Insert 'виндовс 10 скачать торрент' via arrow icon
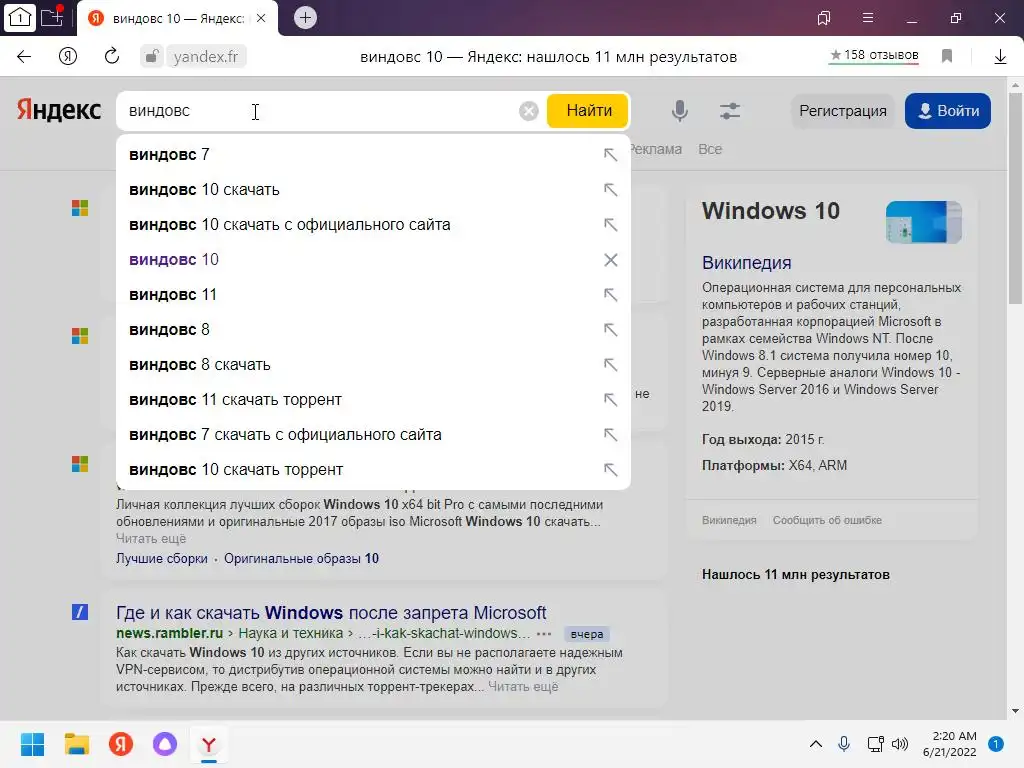 pos(611,470)
